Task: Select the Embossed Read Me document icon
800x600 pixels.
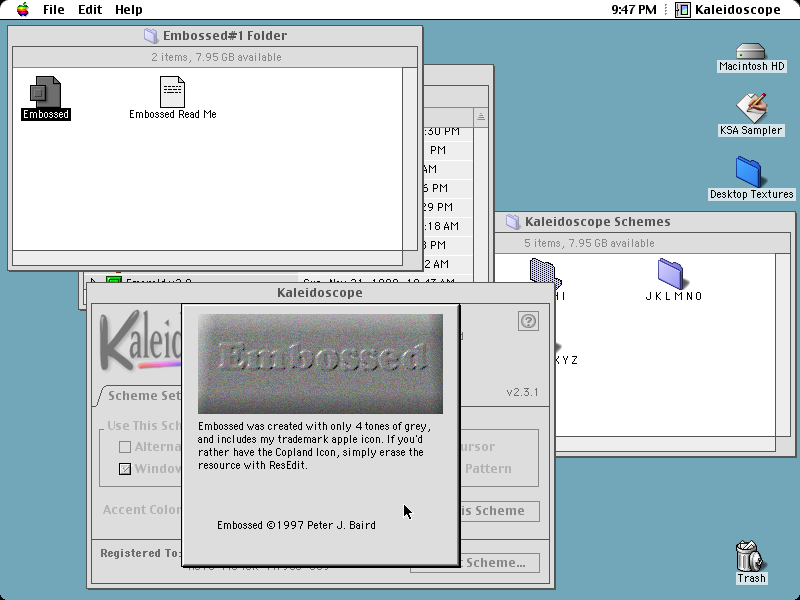Action: point(172,92)
